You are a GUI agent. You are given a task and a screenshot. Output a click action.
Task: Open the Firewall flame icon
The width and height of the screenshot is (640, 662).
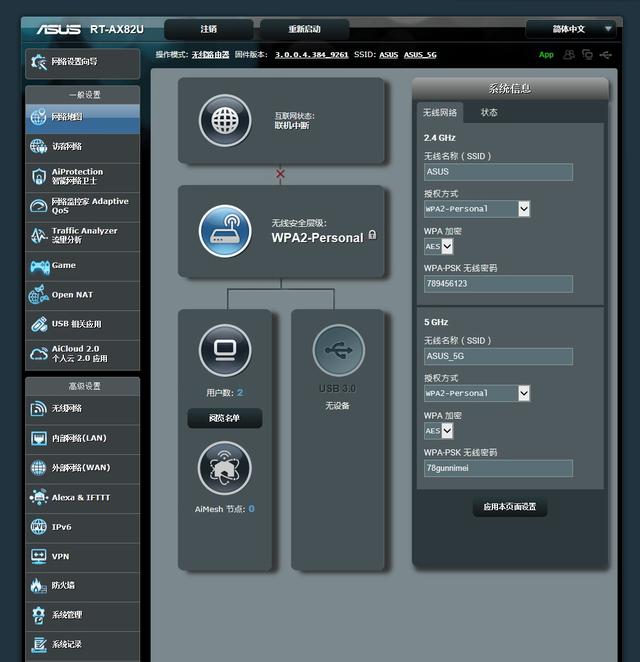[38, 586]
